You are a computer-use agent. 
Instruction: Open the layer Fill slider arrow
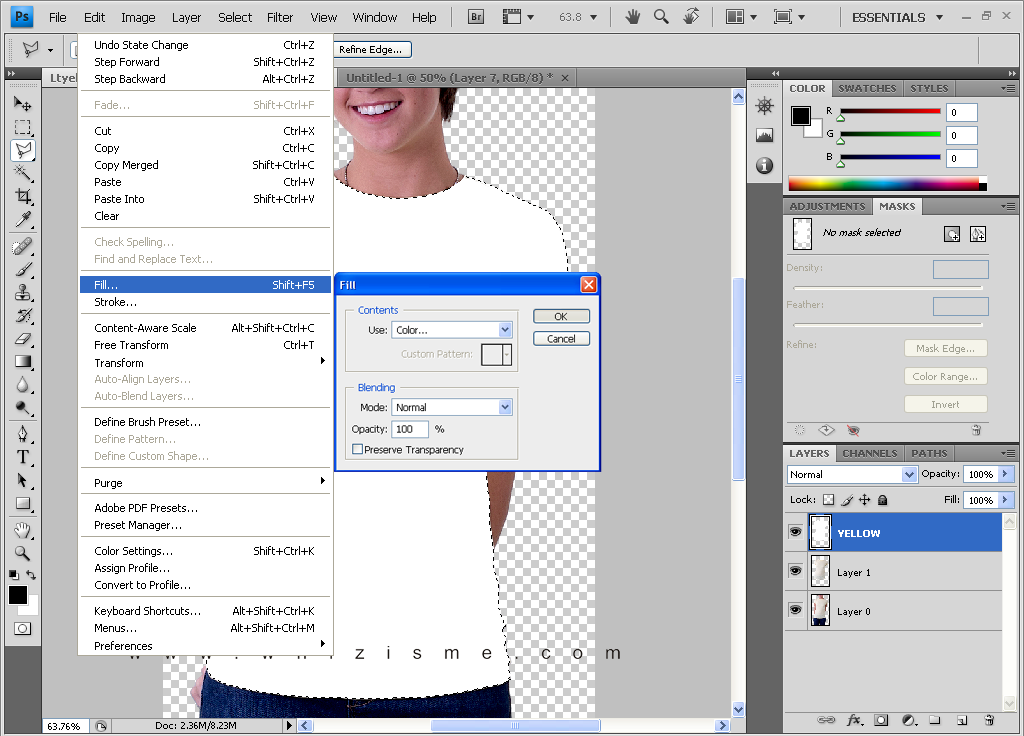click(1005, 500)
